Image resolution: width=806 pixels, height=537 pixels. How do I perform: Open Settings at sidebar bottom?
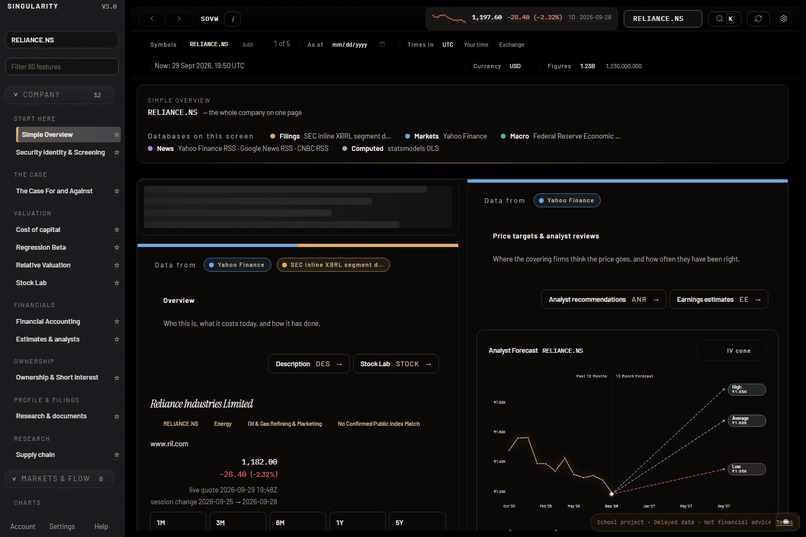coord(62,527)
